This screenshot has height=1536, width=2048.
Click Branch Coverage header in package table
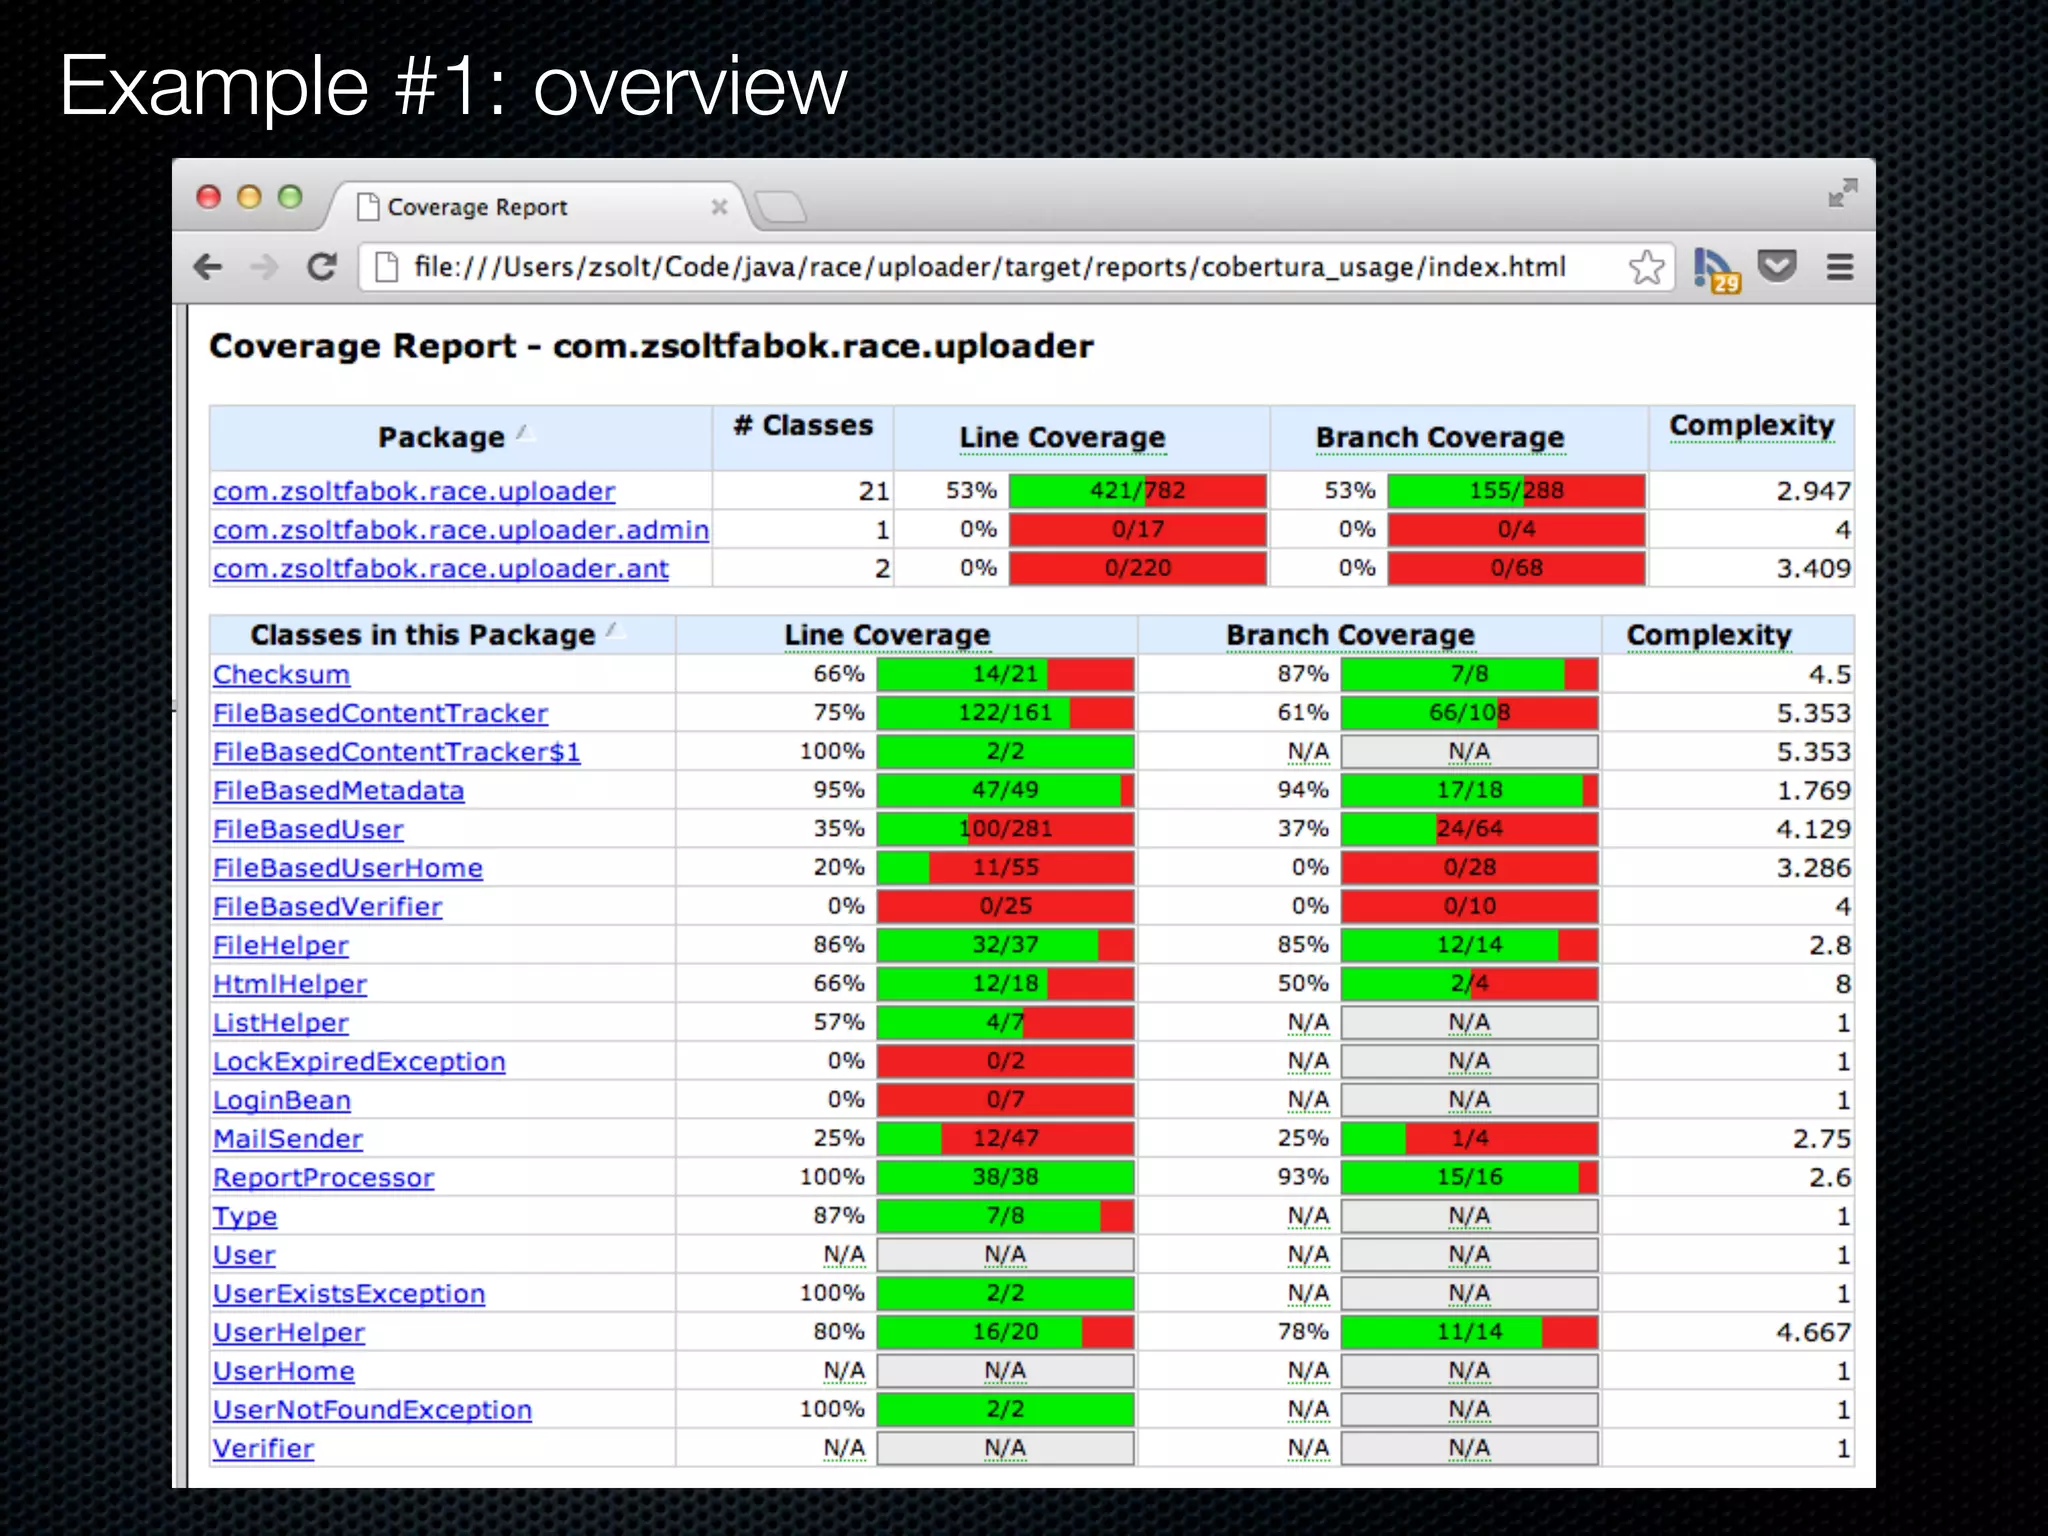1440,437
